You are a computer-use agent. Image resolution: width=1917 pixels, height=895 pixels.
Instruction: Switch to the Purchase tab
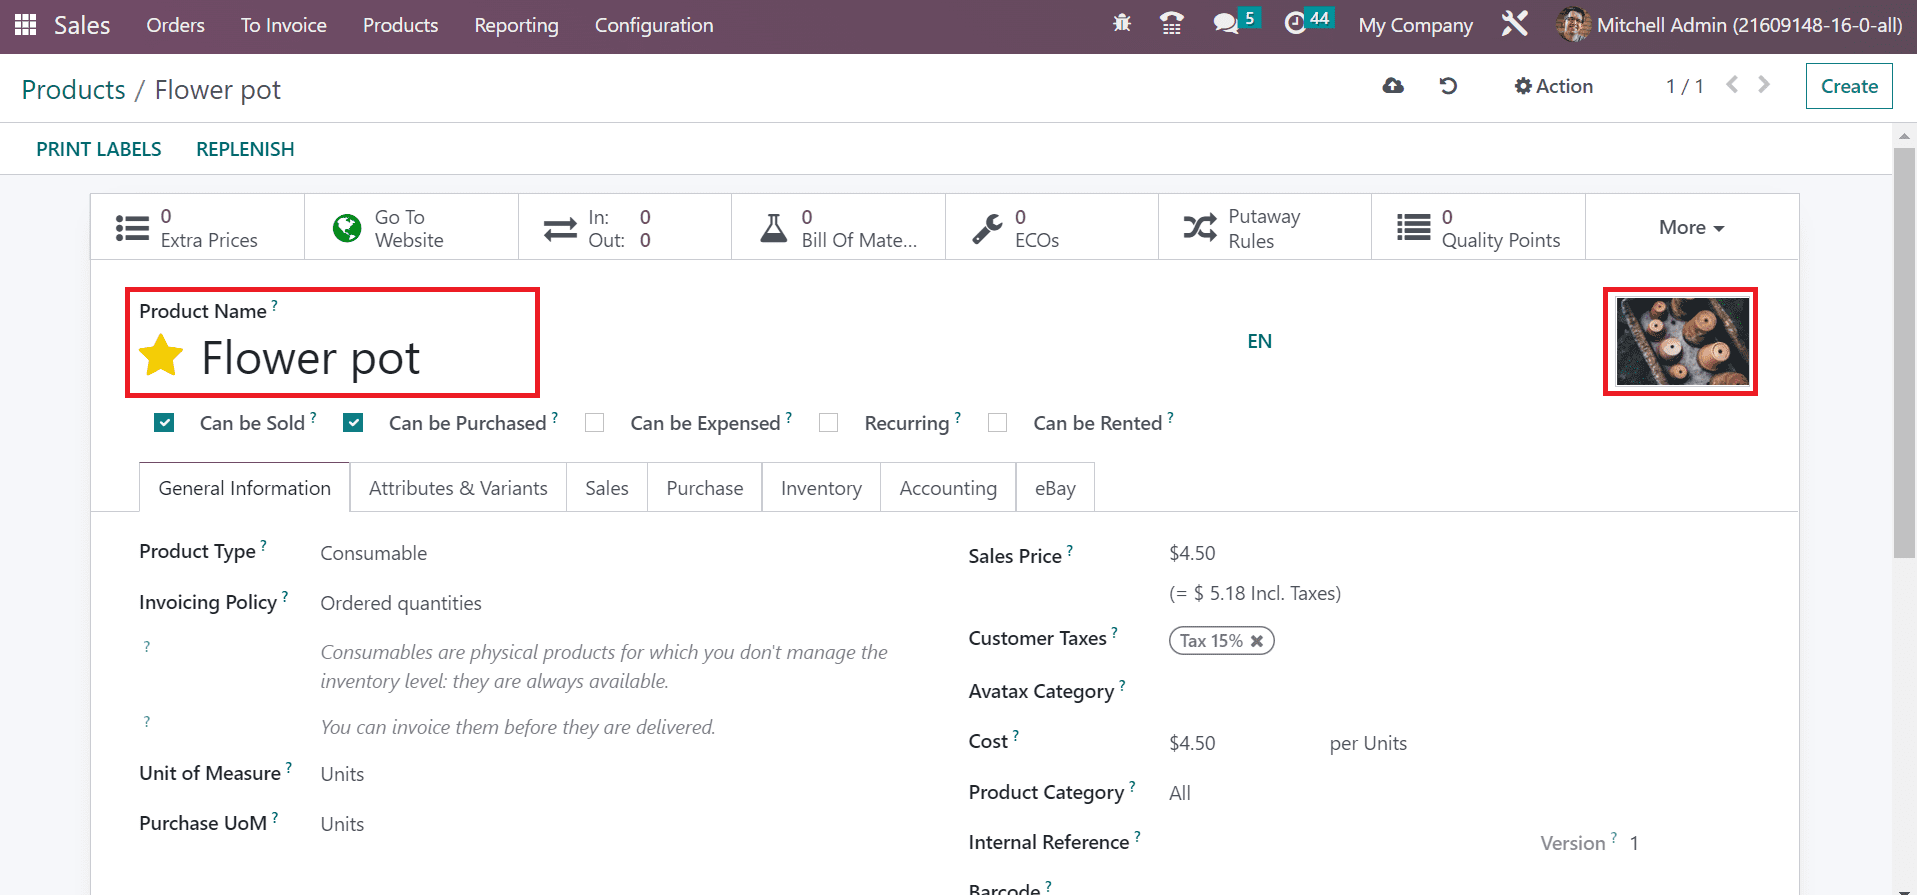[705, 488]
